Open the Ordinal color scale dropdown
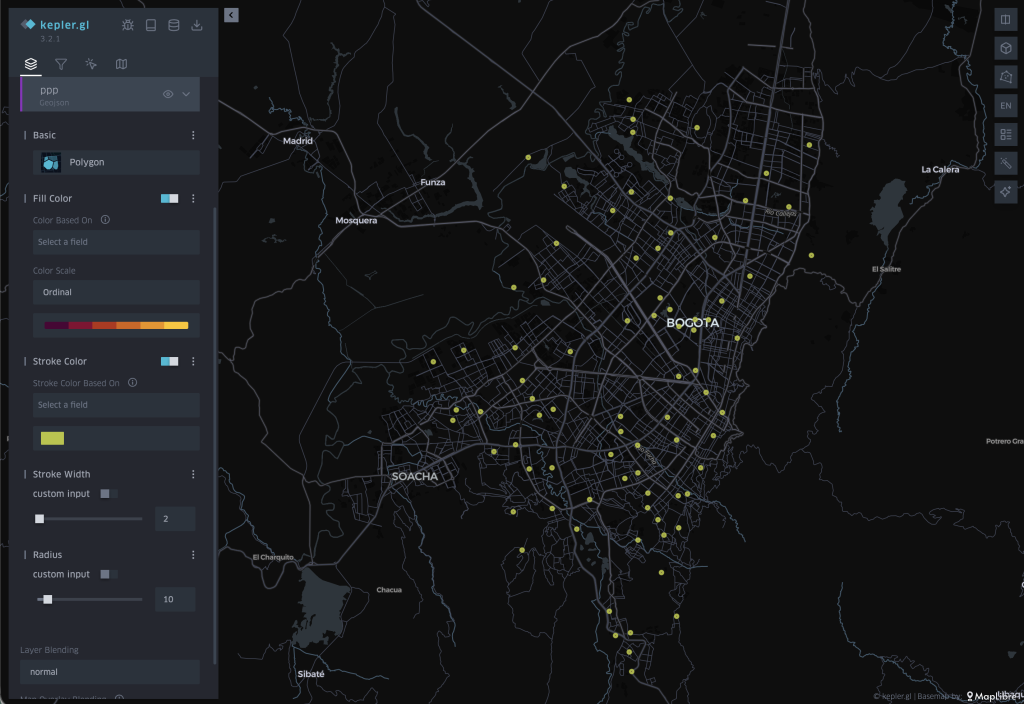The width and height of the screenshot is (1024, 704). click(x=116, y=292)
